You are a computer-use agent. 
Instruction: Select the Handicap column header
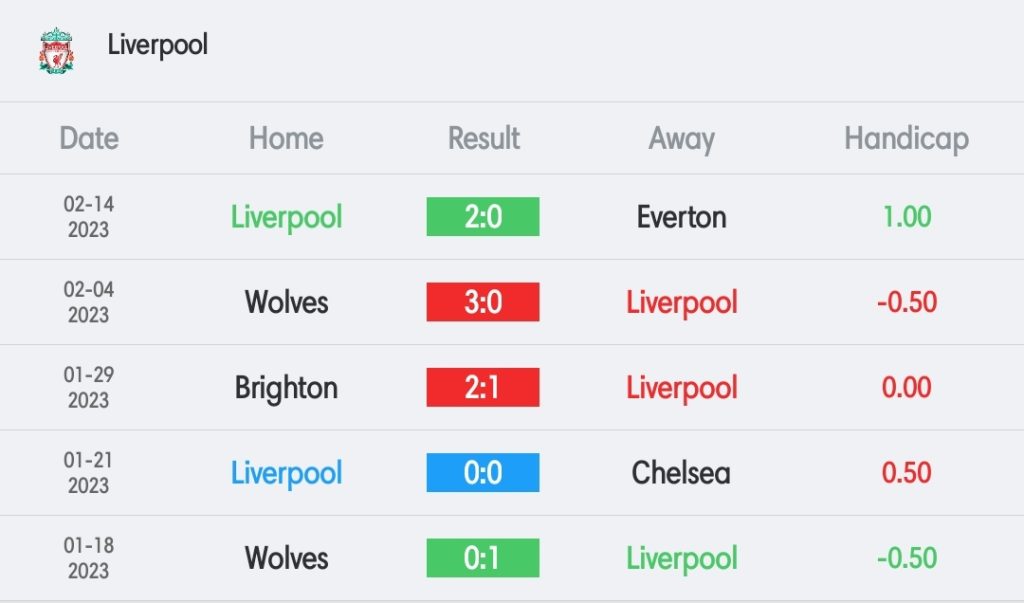906,139
